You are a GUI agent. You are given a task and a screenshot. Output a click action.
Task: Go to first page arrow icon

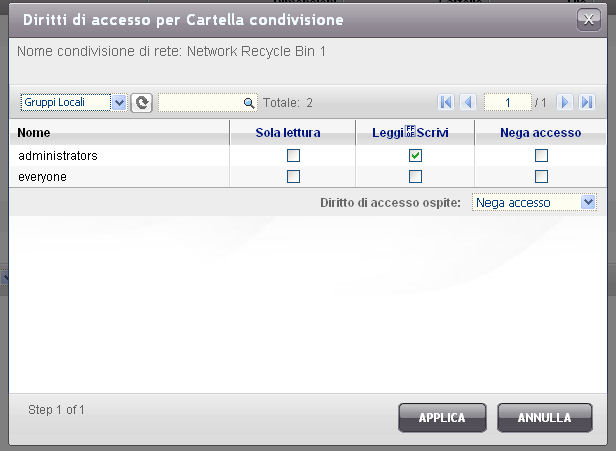point(446,102)
